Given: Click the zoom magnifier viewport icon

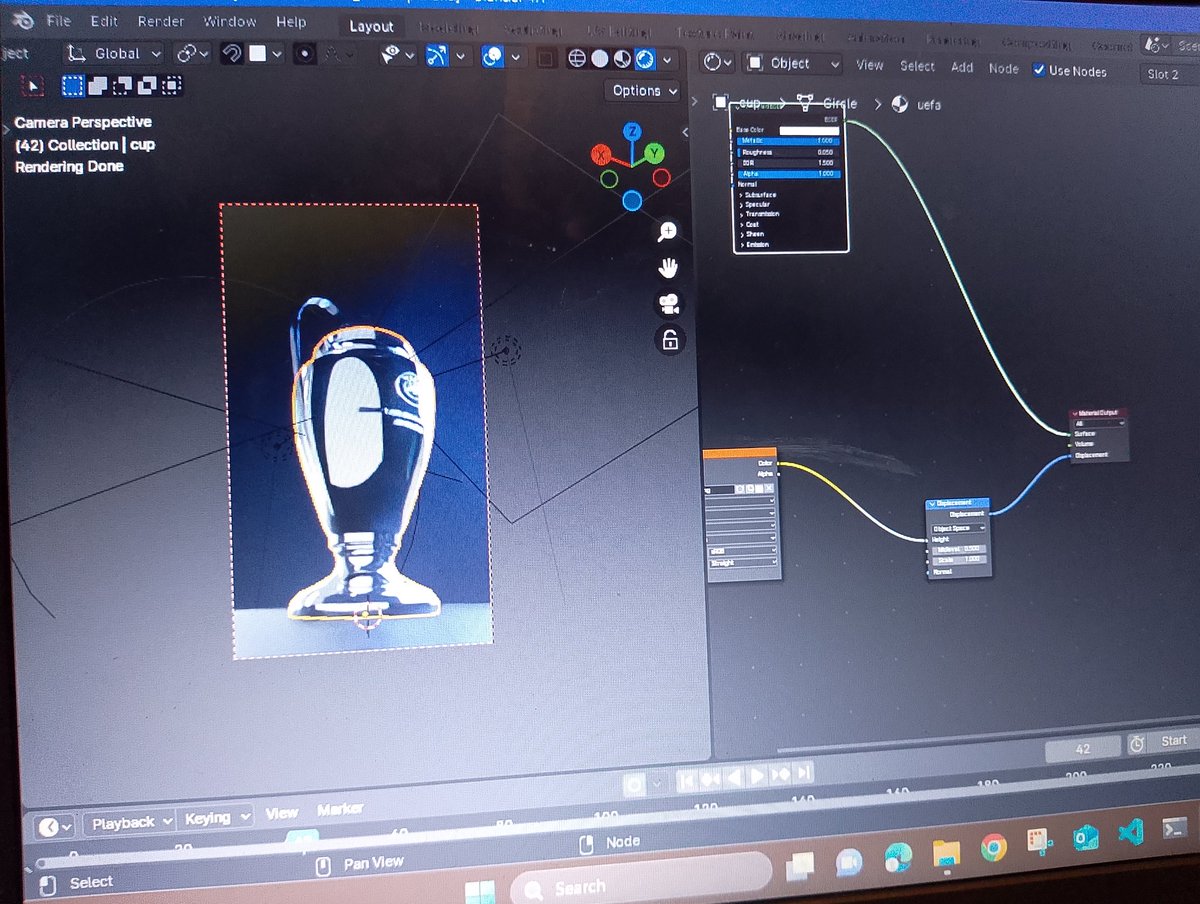Looking at the screenshot, I should click(668, 232).
